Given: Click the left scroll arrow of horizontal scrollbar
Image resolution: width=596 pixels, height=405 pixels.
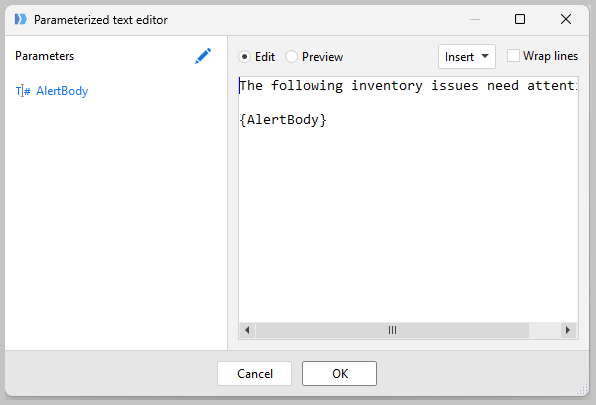Looking at the screenshot, I should (x=247, y=330).
